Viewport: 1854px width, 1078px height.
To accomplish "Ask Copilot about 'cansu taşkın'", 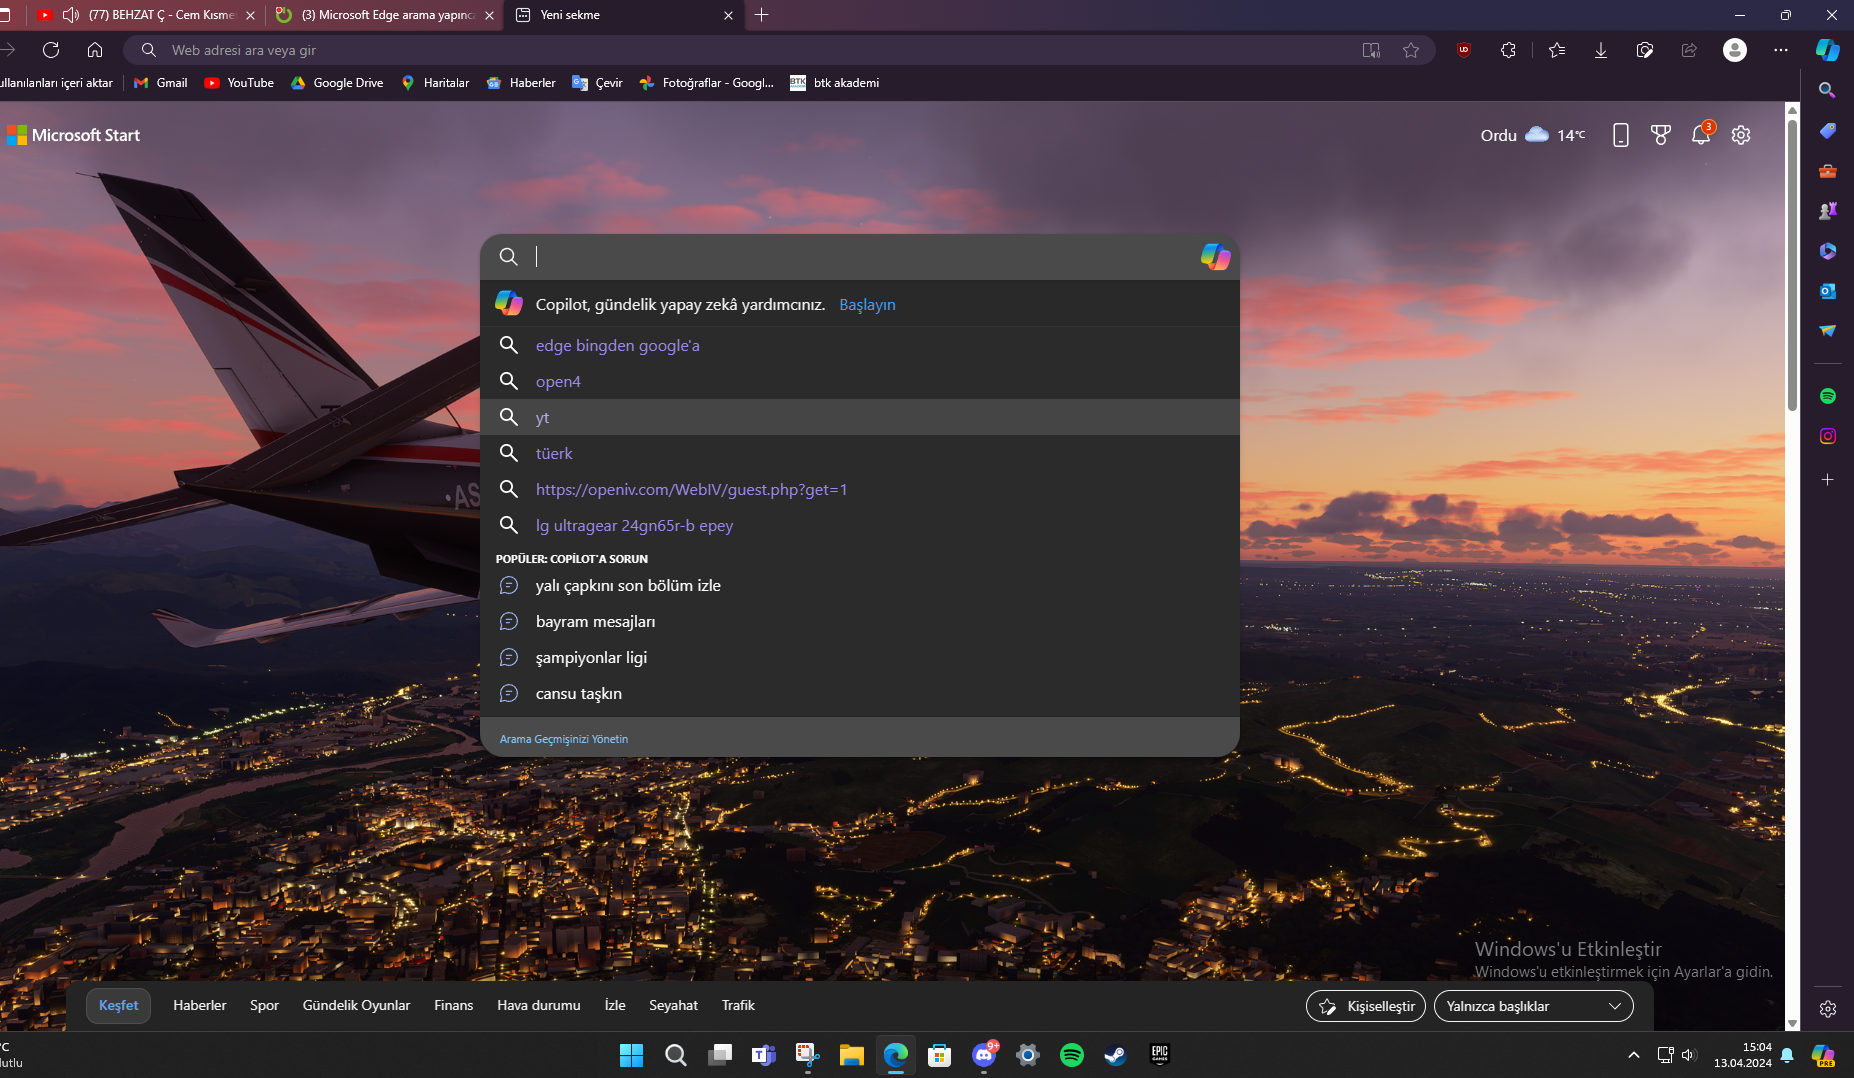I will pos(860,693).
